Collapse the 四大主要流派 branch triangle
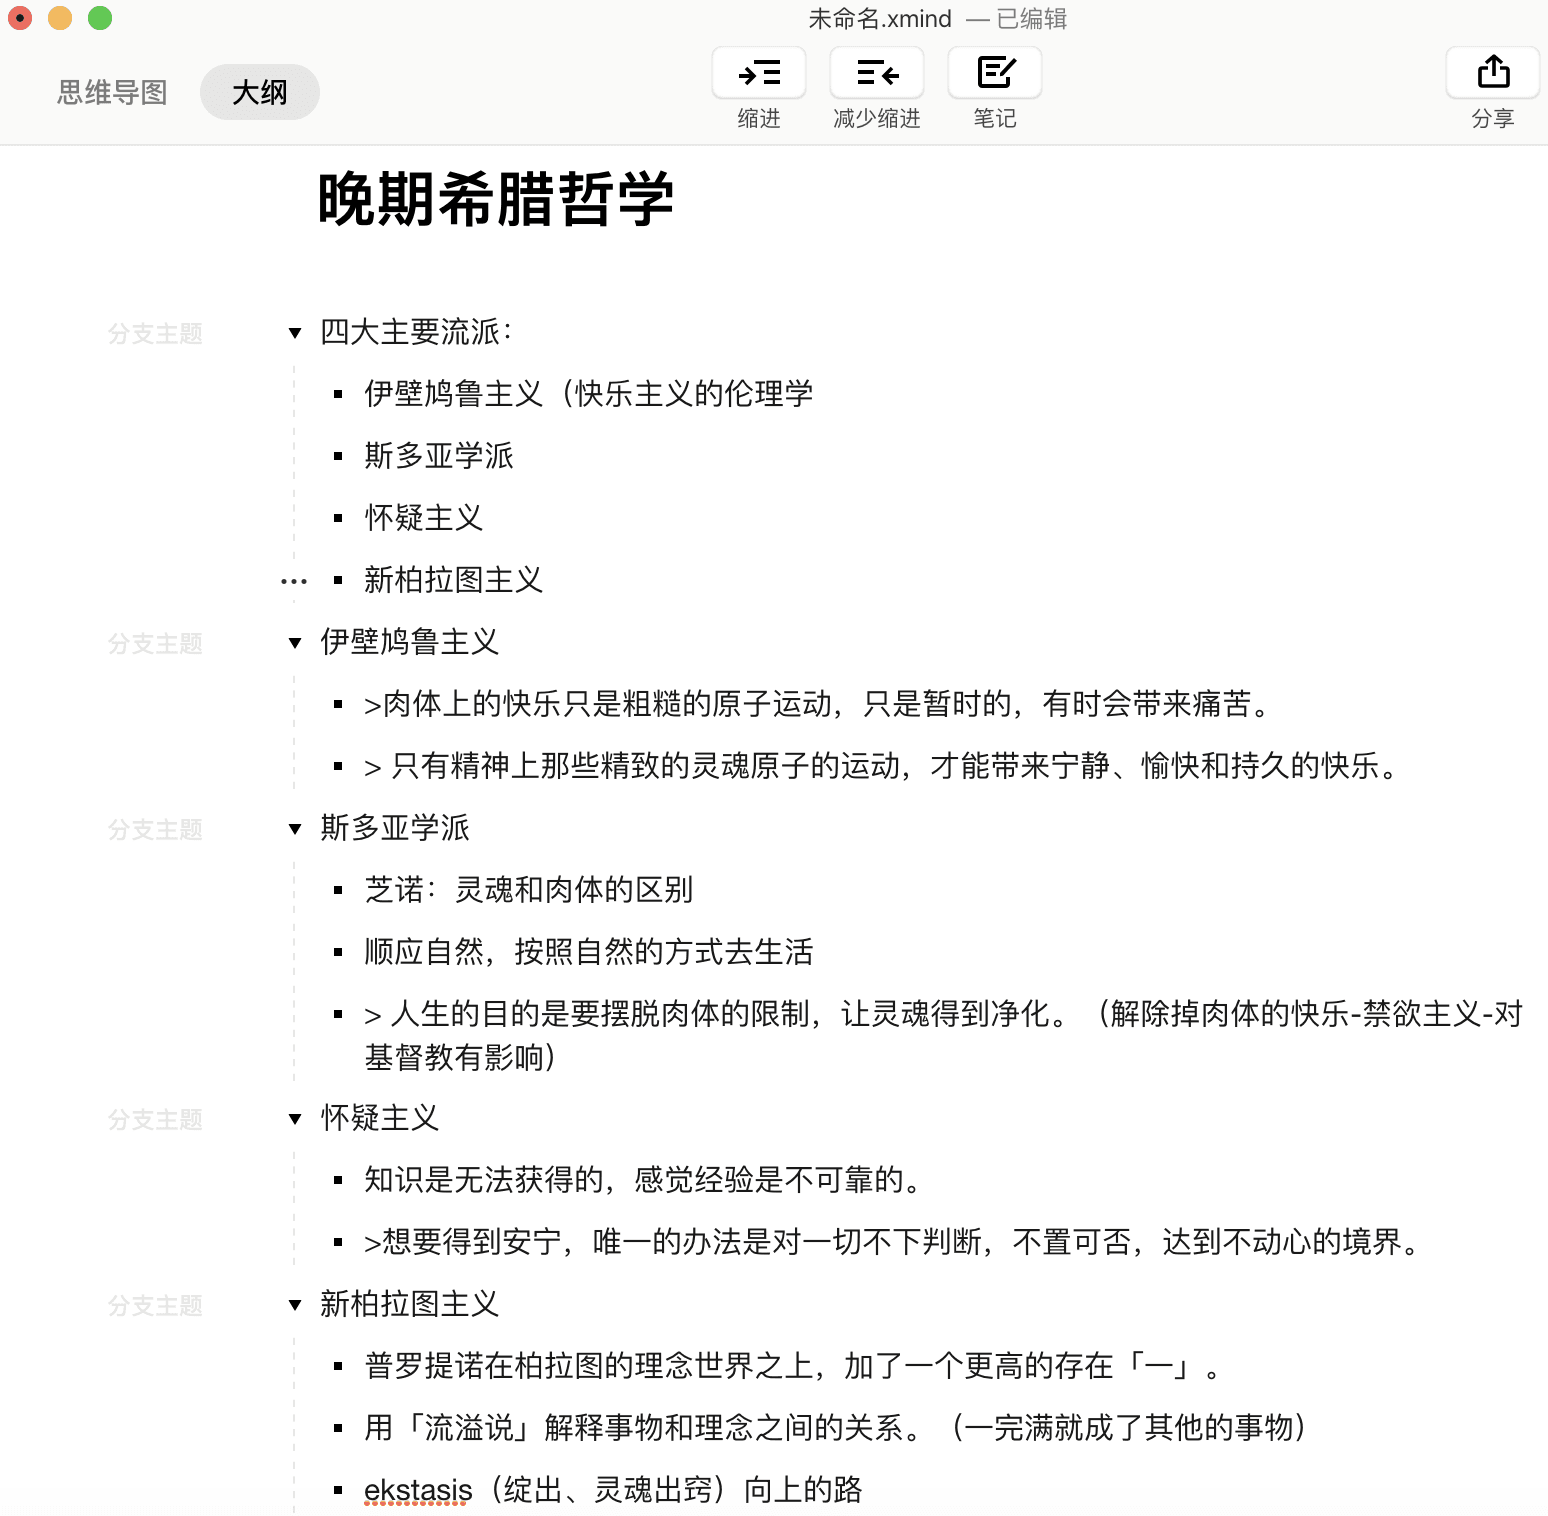This screenshot has height=1516, width=1548. 293,332
